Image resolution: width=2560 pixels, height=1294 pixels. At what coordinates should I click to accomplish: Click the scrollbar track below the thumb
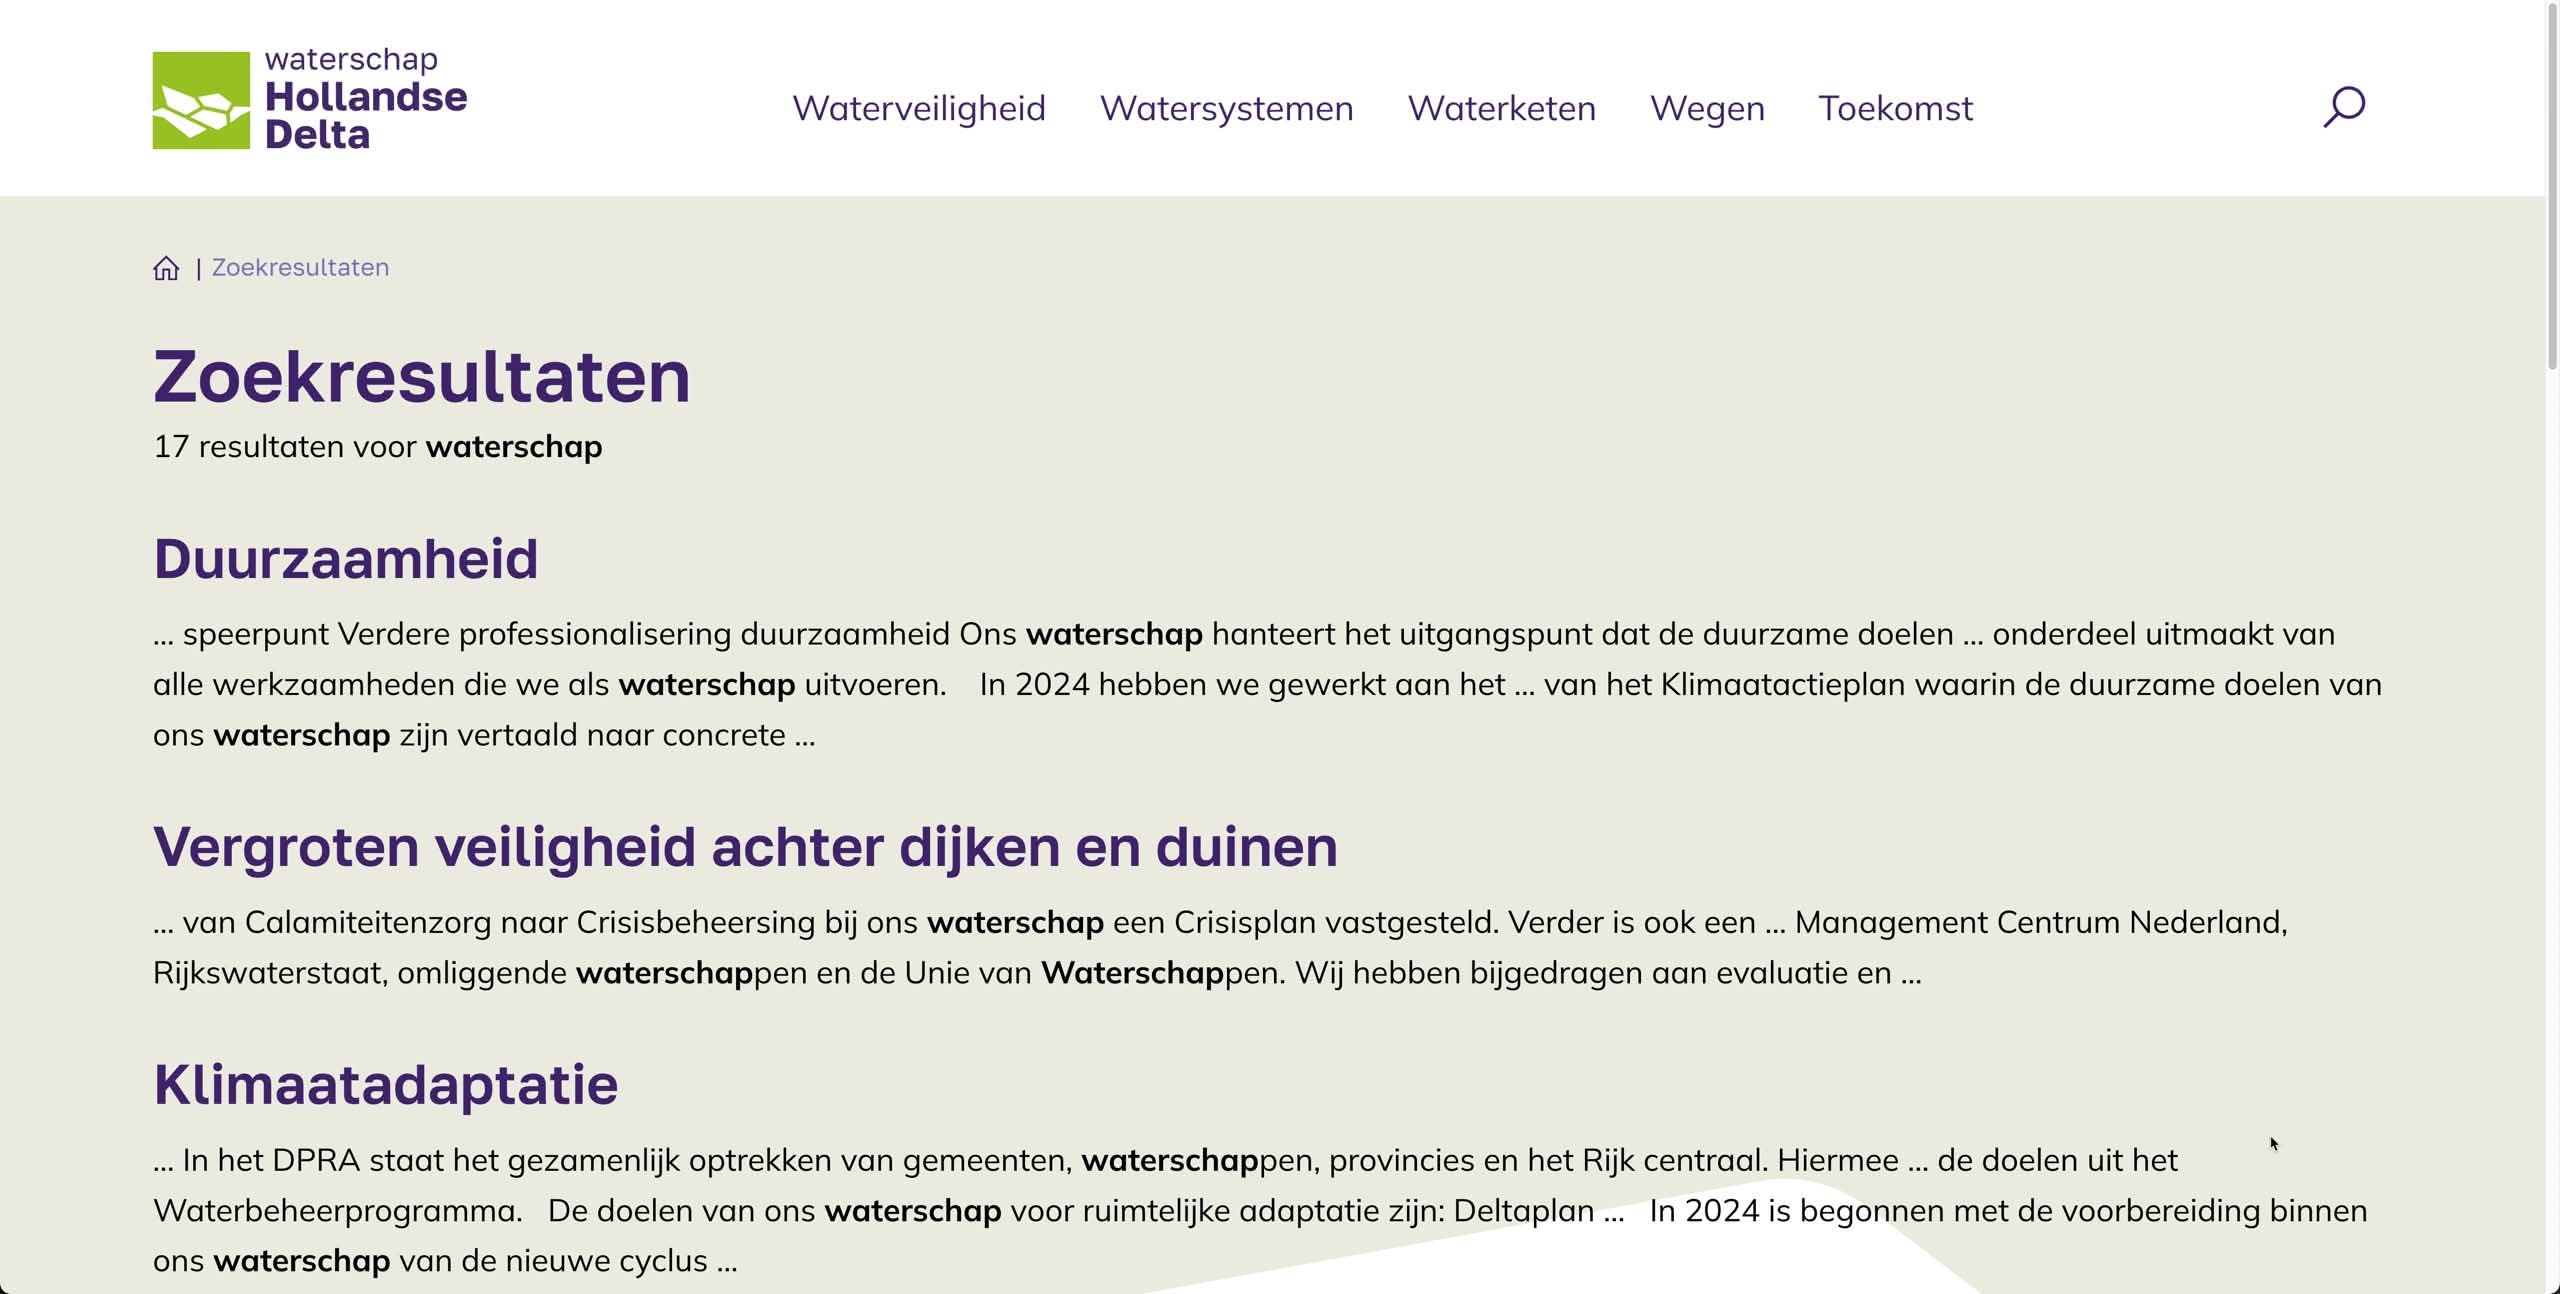(2552, 800)
